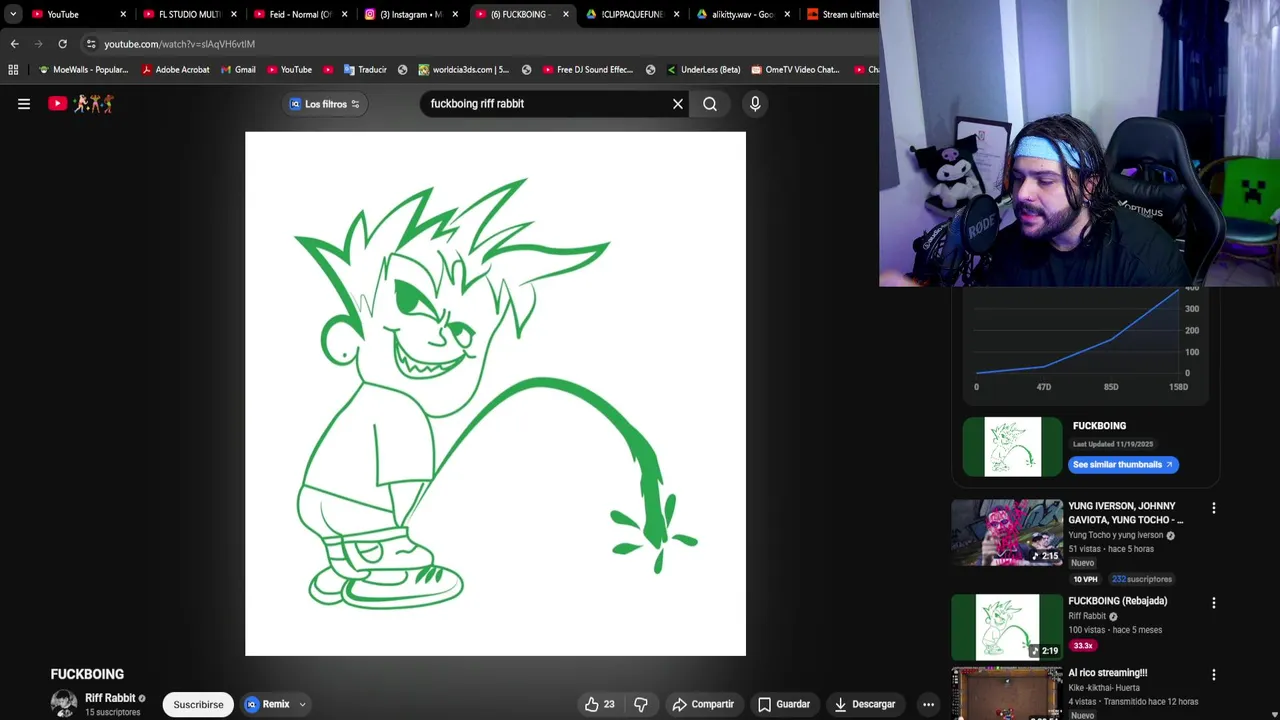Expand the Remix dropdown arrow
Screen dimensions: 1280x720
click(x=302, y=704)
